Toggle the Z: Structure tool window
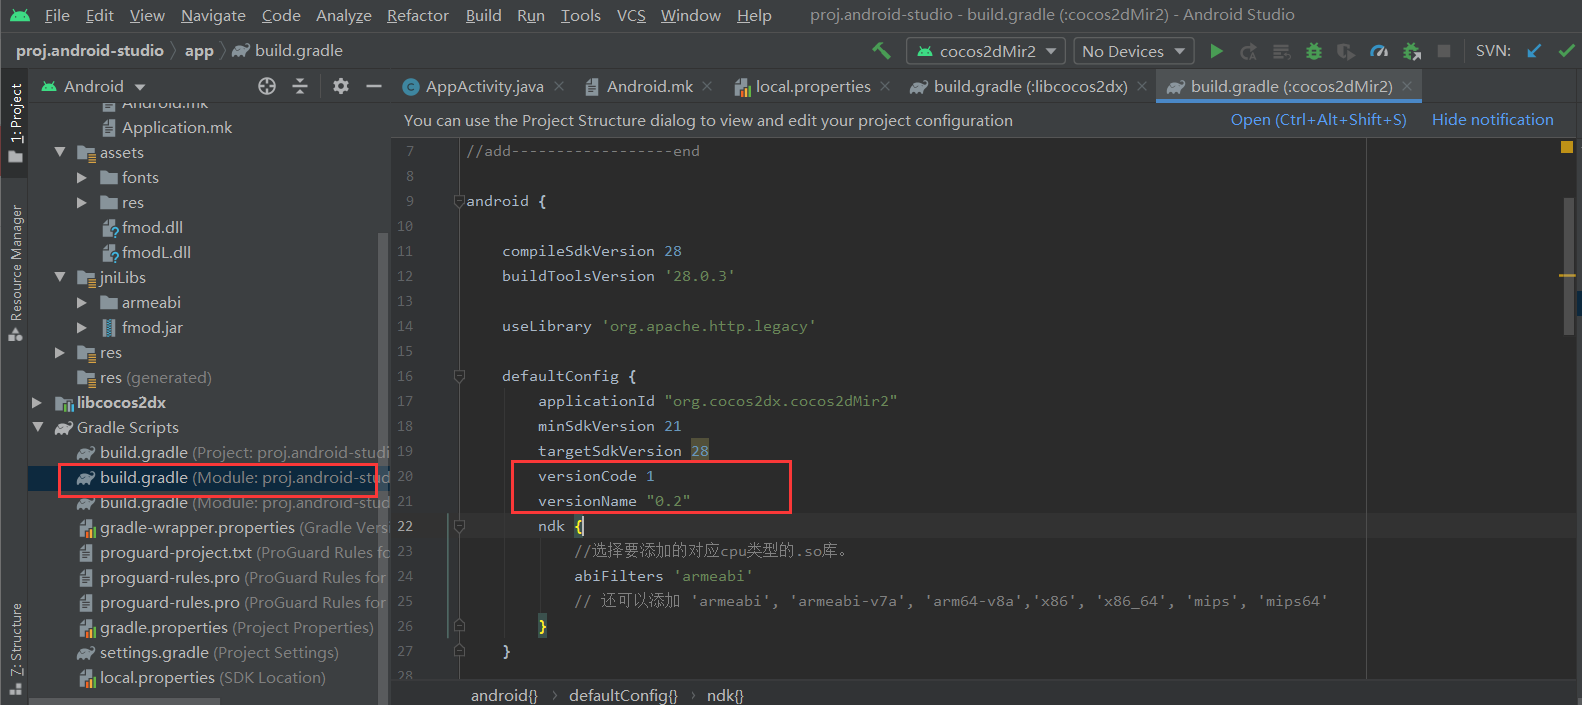The image size is (1582, 705). [x=15, y=649]
